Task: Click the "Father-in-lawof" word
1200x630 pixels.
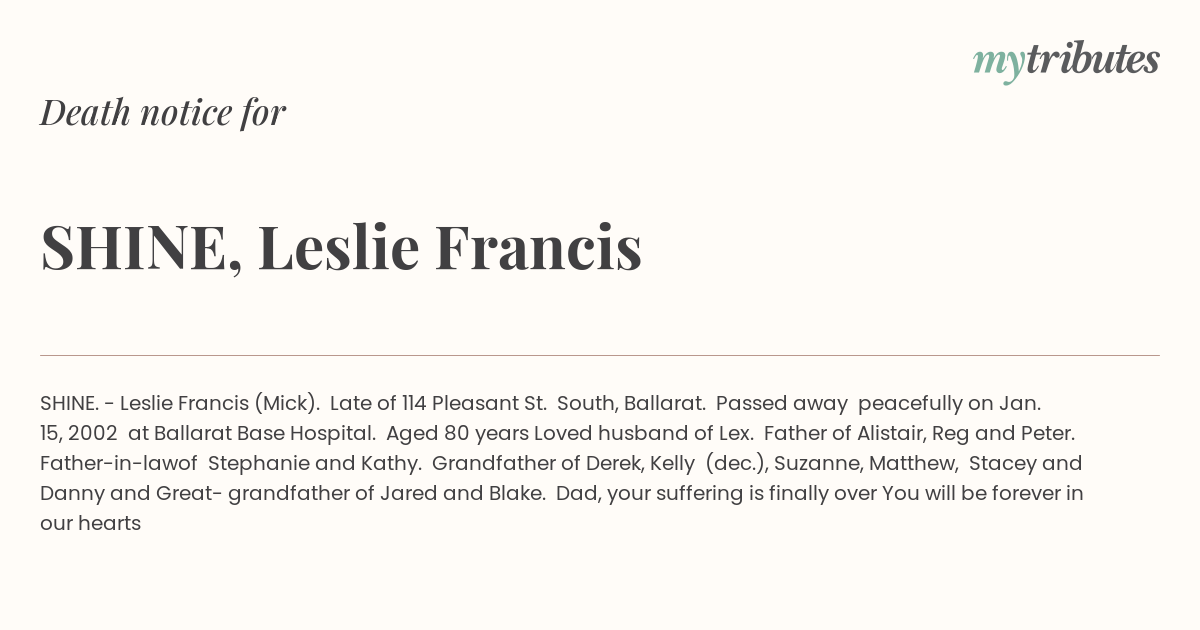Action: tap(118, 463)
